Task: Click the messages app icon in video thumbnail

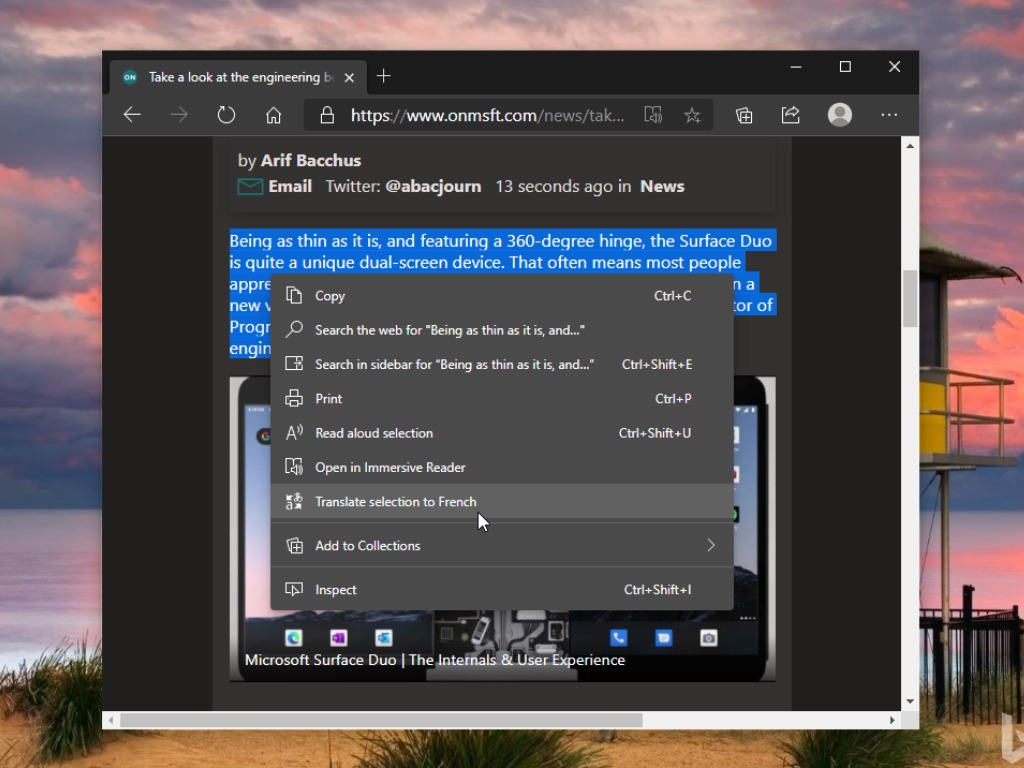Action: click(664, 637)
